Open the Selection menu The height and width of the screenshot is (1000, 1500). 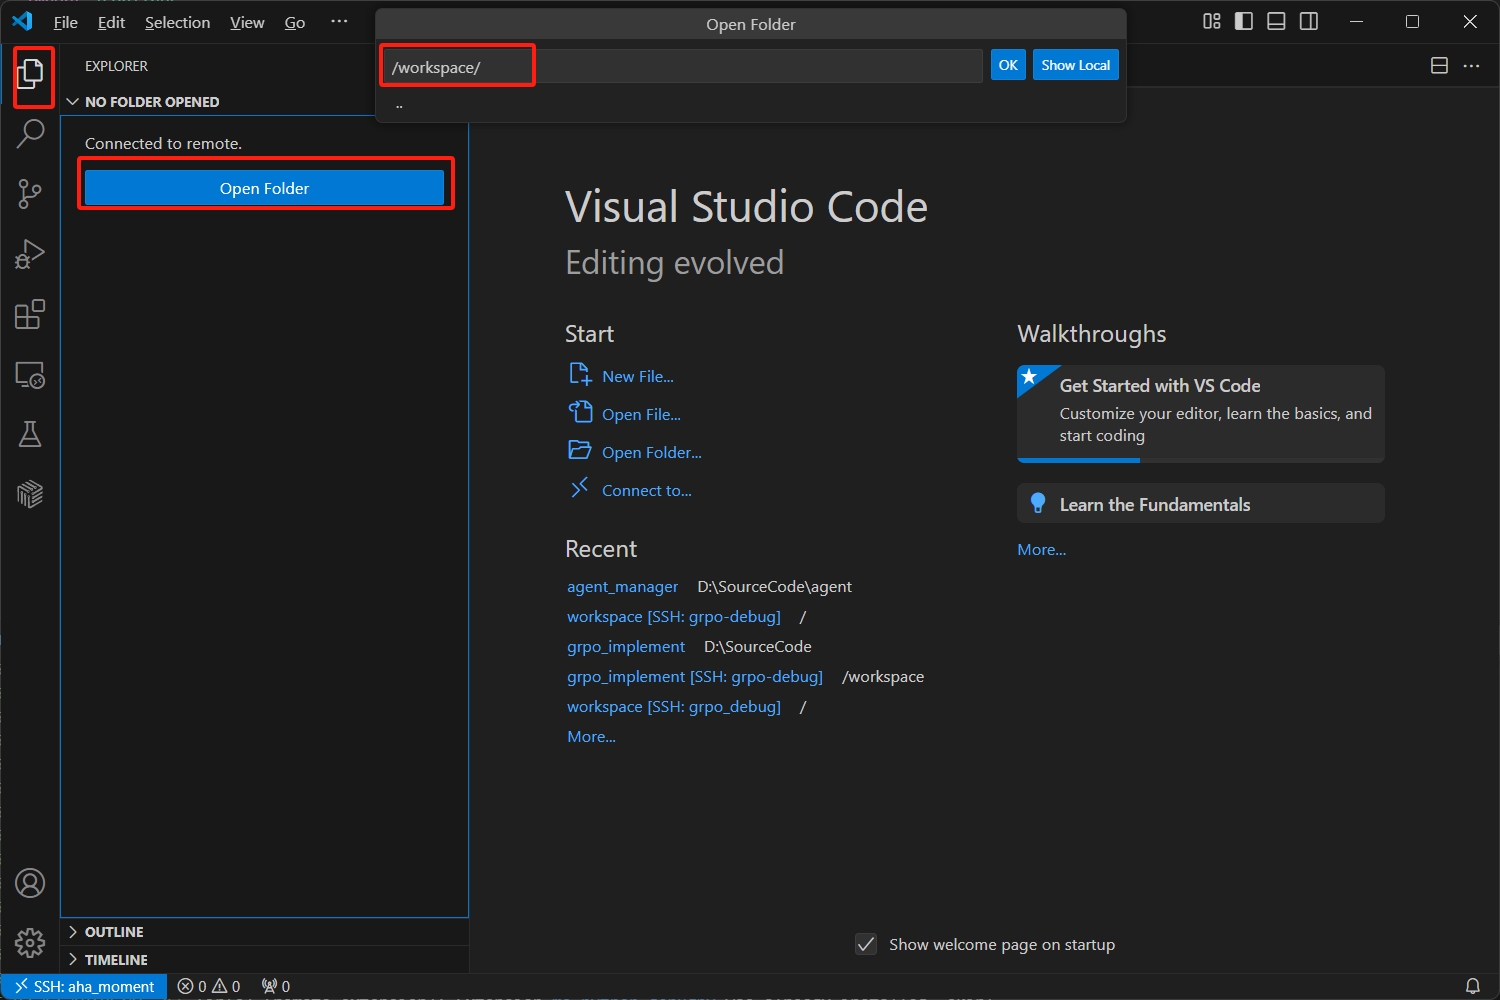pyautogui.click(x=177, y=22)
